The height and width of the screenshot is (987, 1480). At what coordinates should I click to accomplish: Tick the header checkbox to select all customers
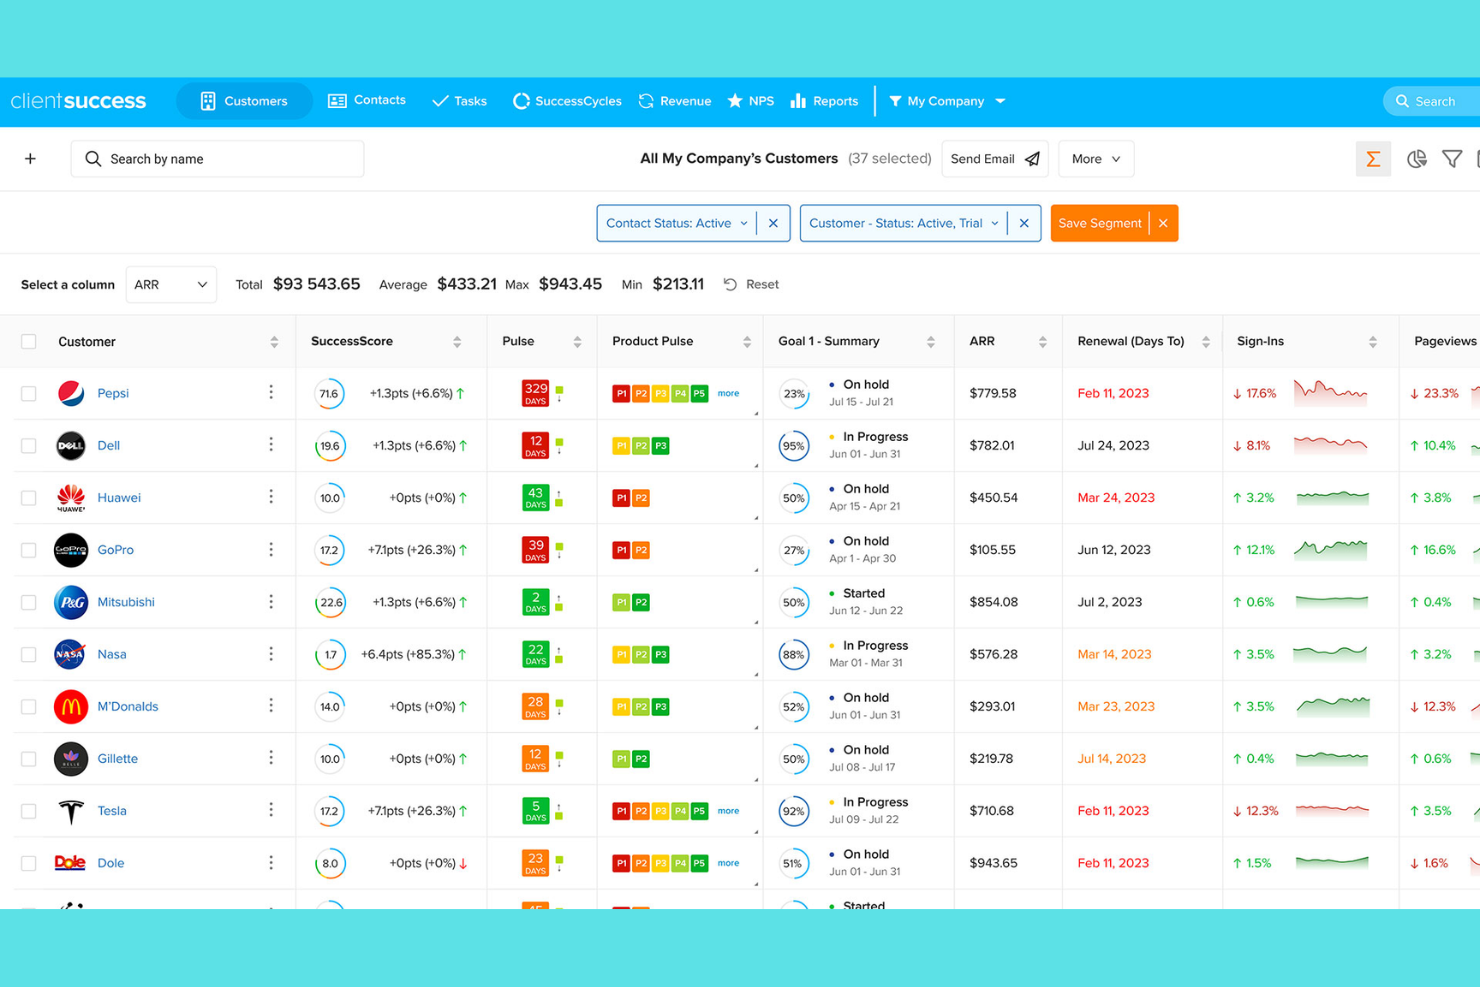(x=28, y=341)
